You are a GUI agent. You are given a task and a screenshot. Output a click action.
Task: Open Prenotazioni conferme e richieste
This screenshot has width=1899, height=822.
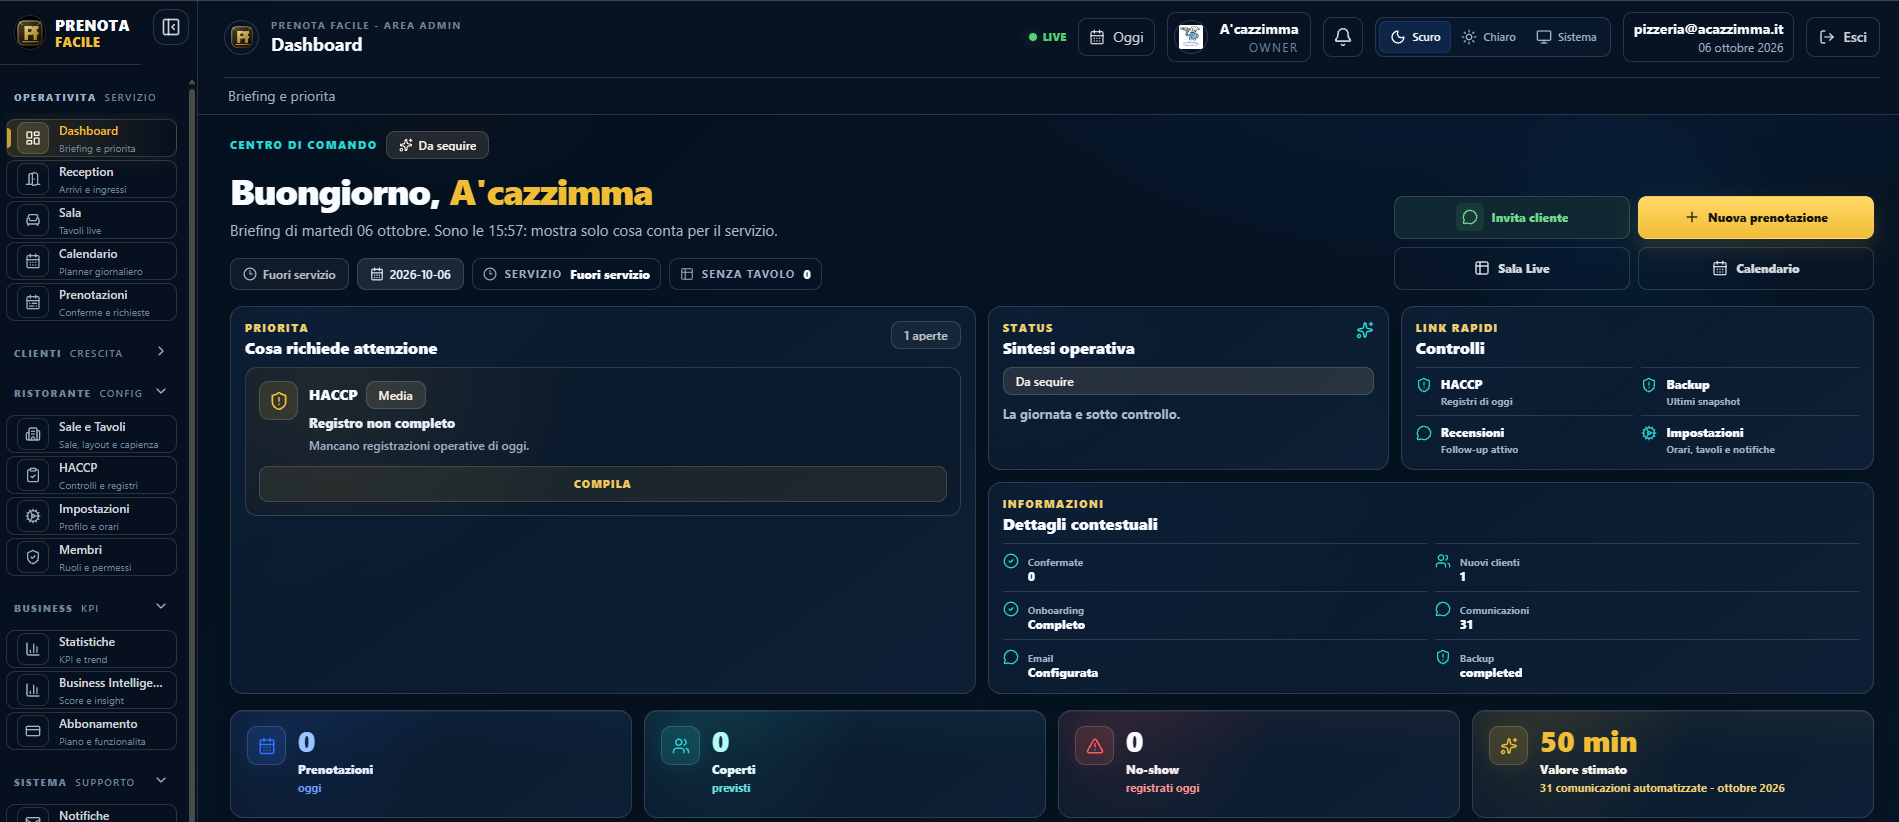[x=92, y=302]
